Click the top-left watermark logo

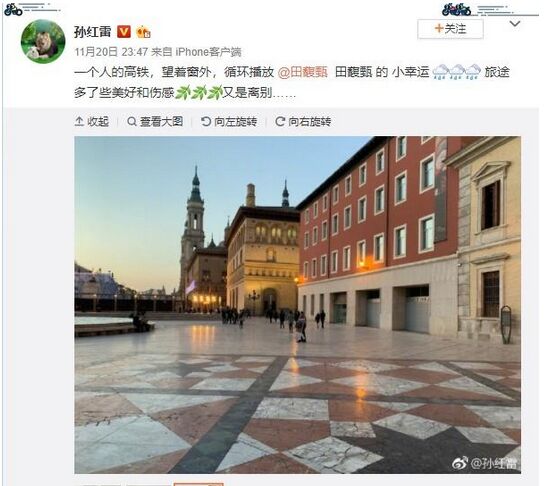(x=13, y=10)
